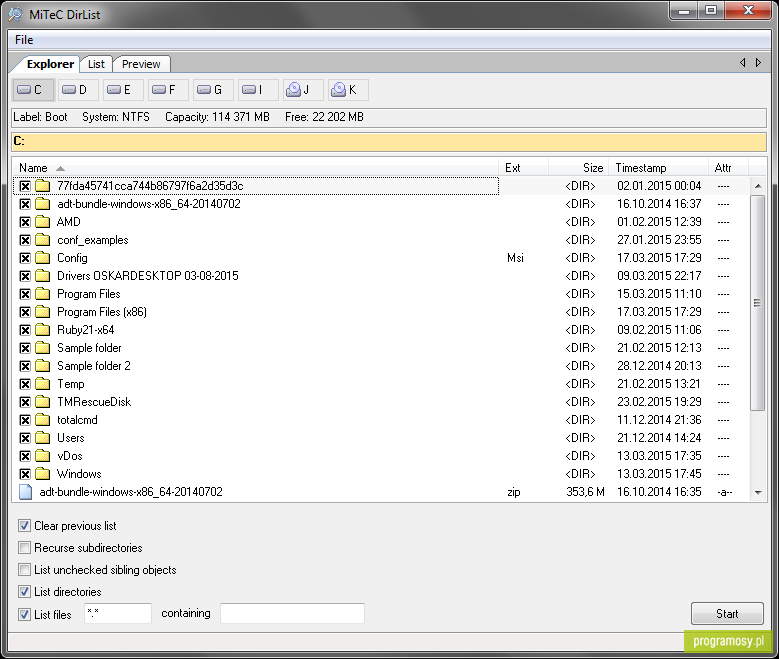Switch to the List tab
Image resolution: width=779 pixels, height=659 pixels.
coord(96,64)
